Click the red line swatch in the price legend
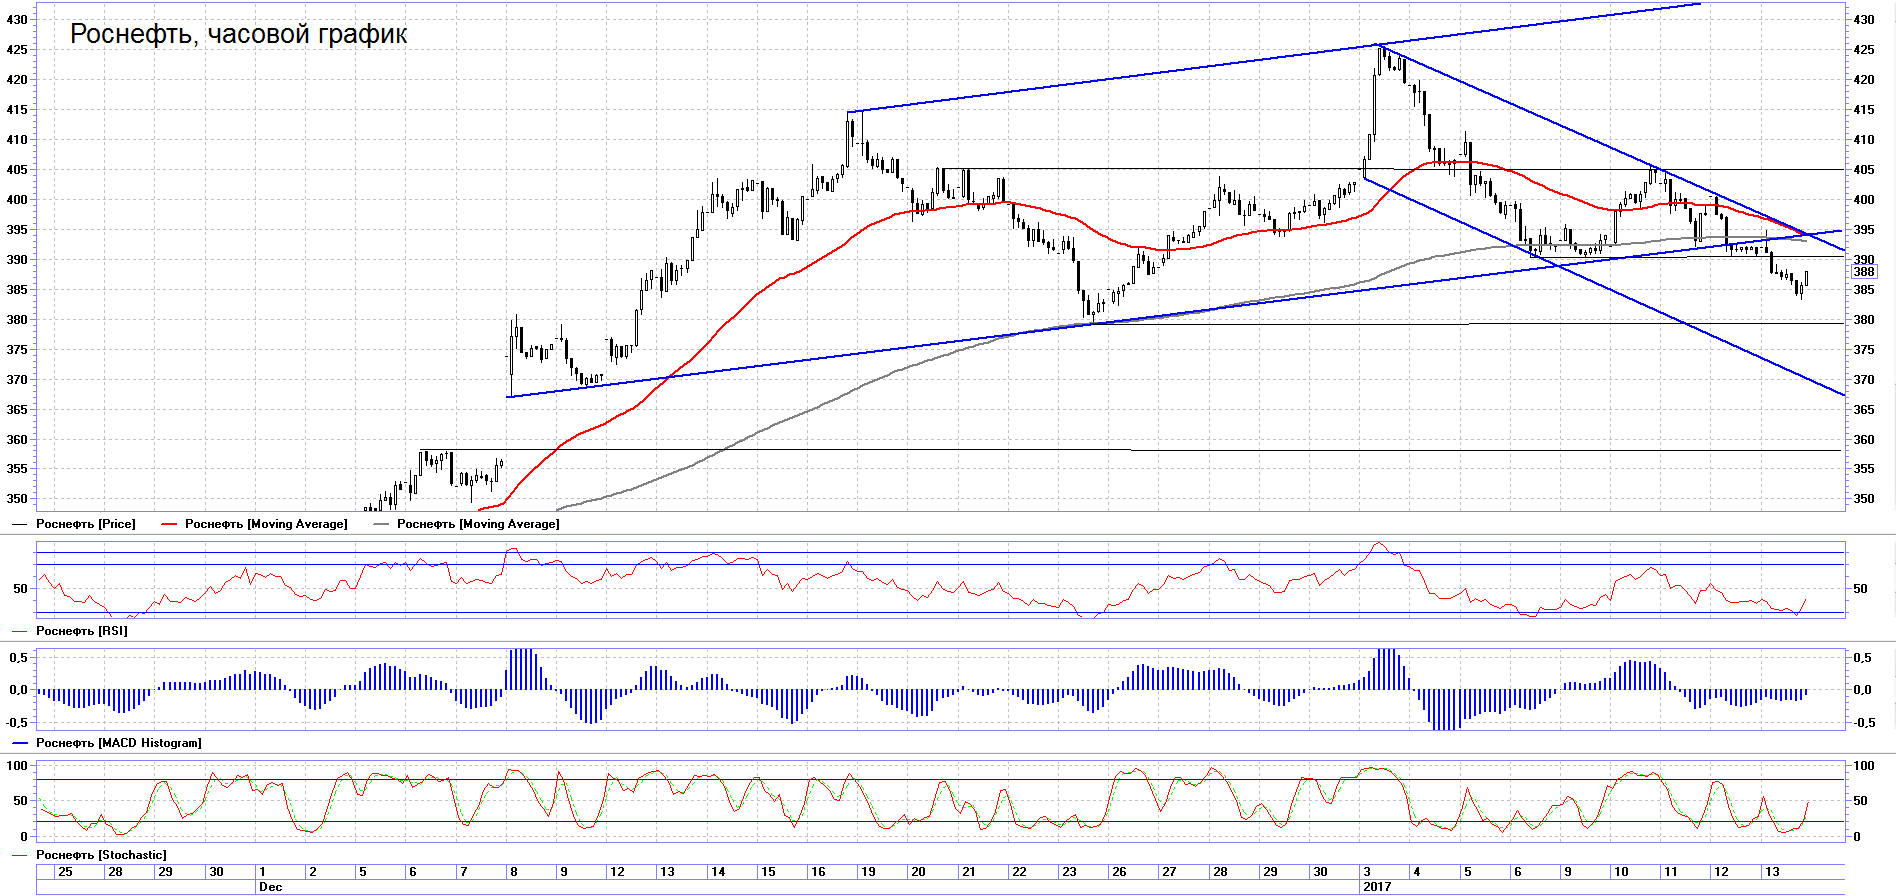The width and height of the screenshot is (1896, 896). (168, 524)
